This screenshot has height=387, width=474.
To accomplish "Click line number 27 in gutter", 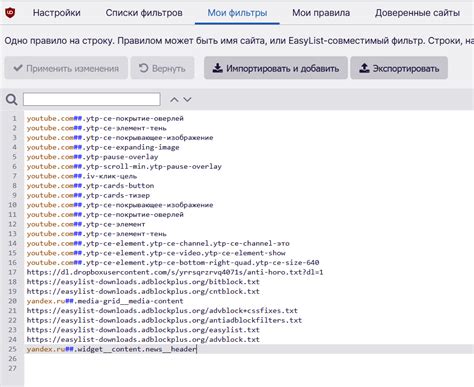I will click(x=12, y=368).
